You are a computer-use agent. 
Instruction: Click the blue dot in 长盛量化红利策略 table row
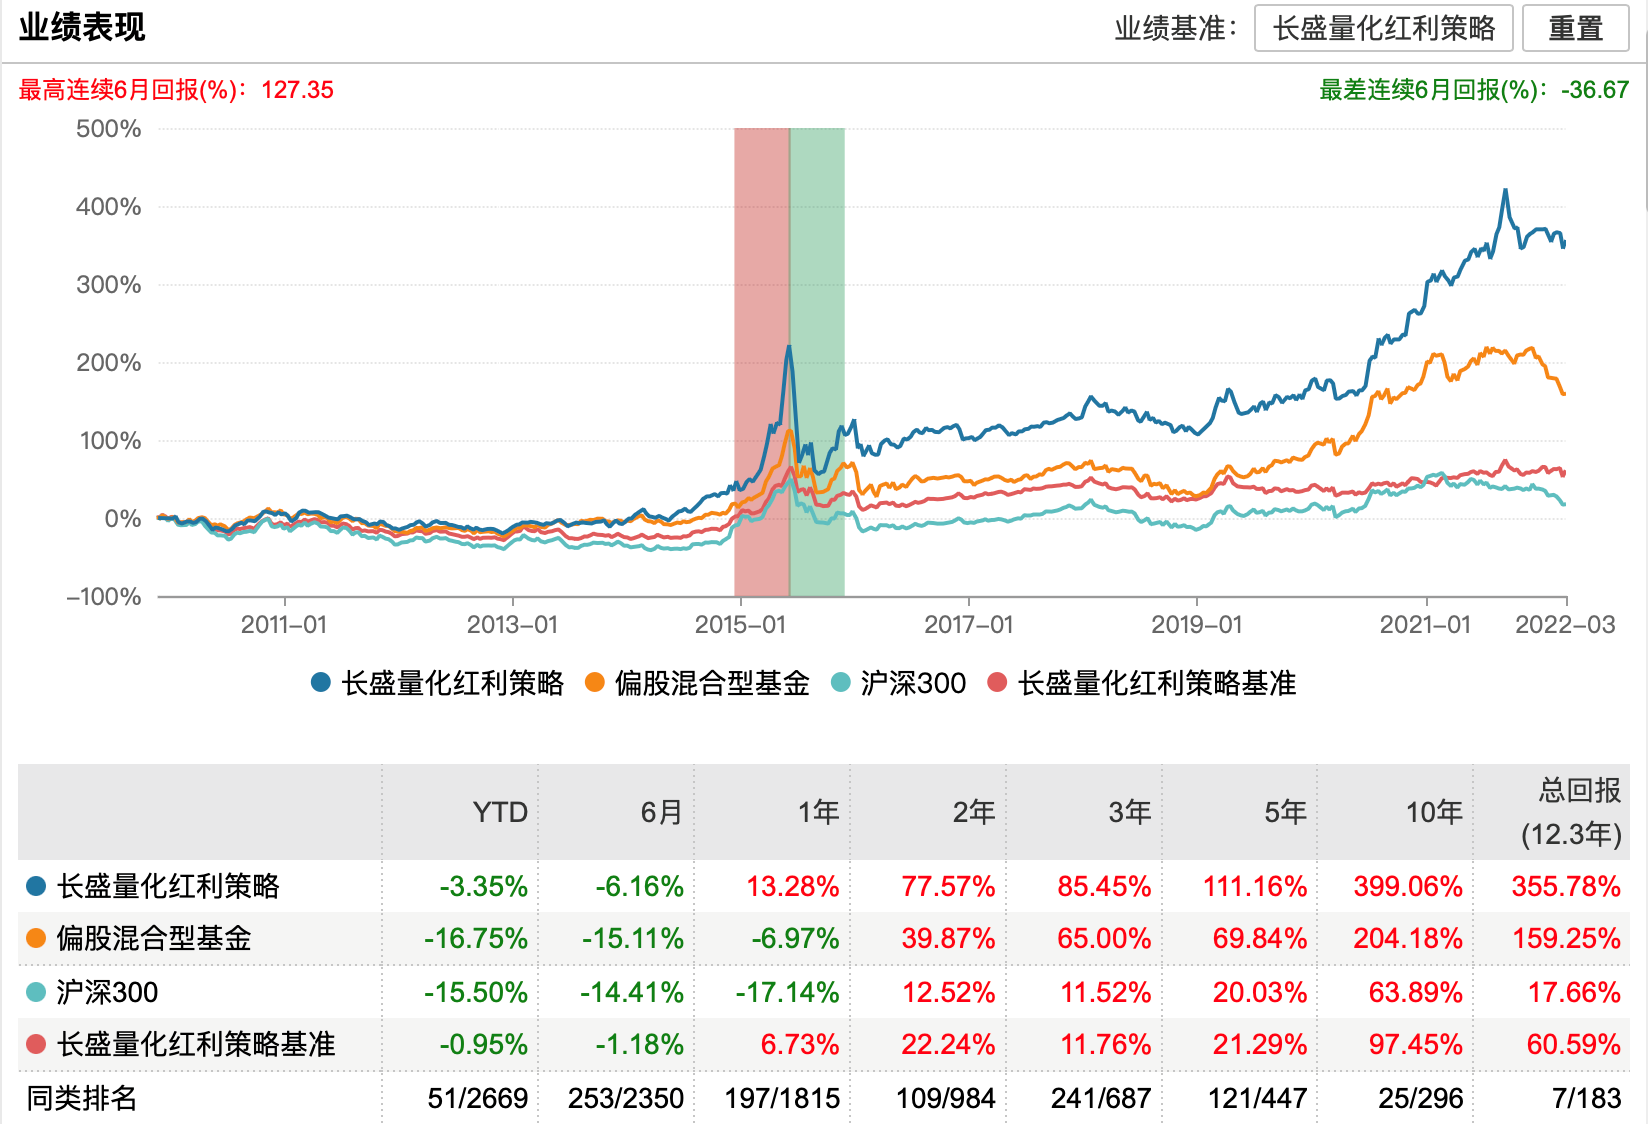(36, 886)
